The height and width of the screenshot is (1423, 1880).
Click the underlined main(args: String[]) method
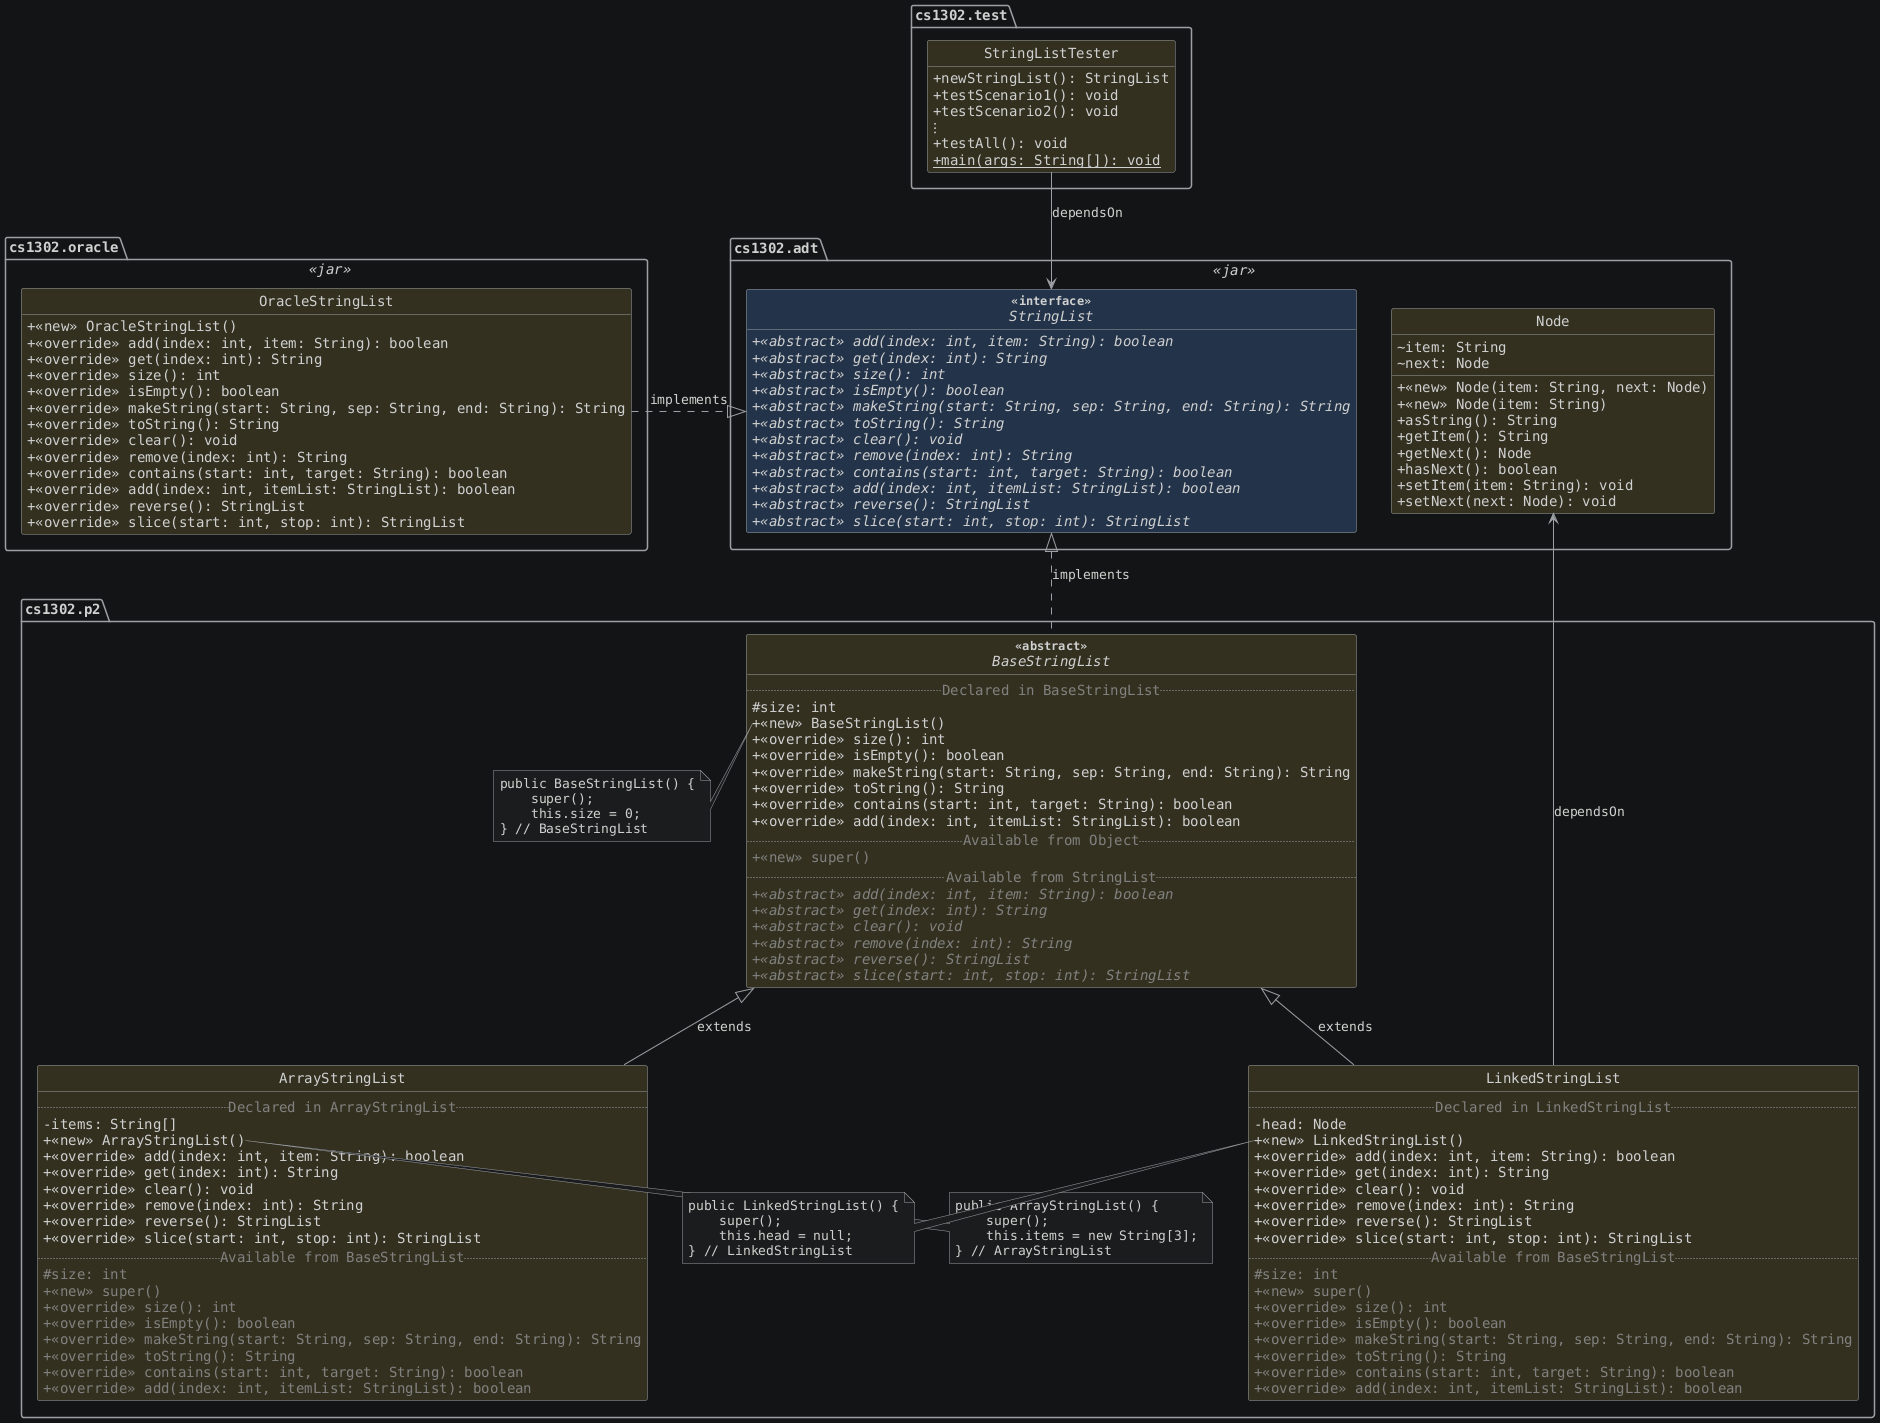(x=1046, y=161)
